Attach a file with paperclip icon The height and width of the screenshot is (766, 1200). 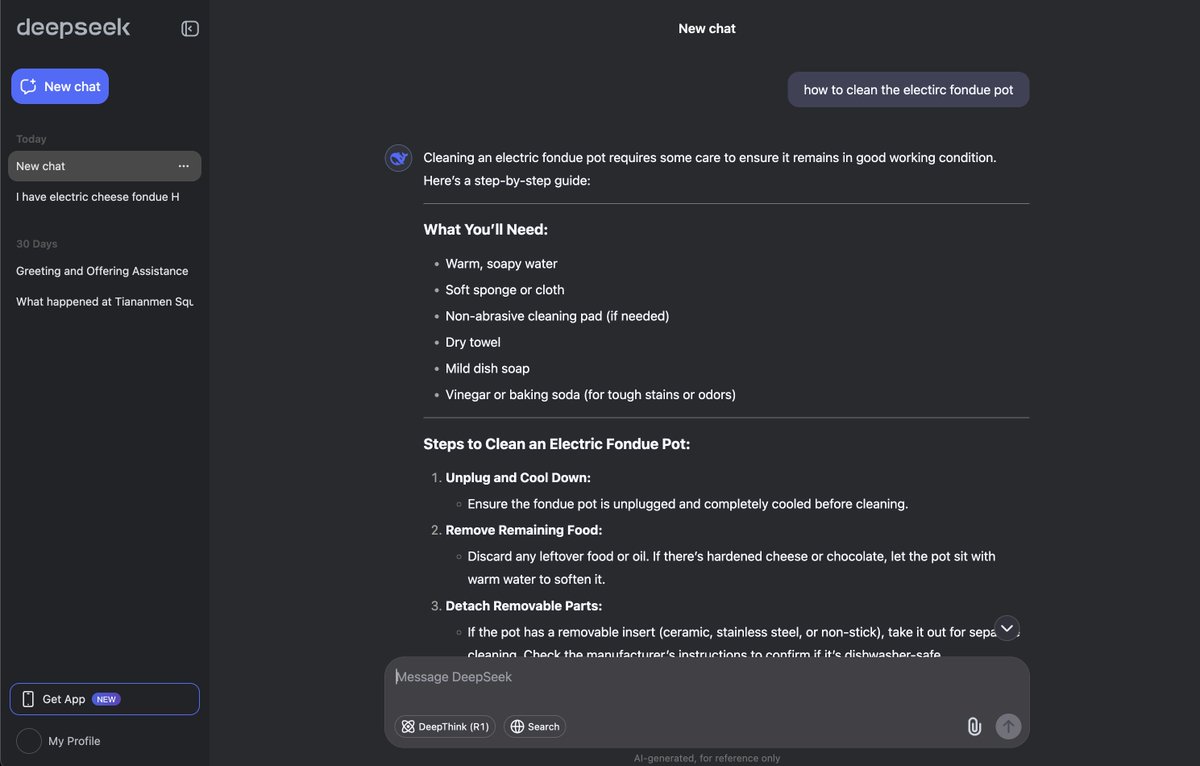(x=974, y=727)
